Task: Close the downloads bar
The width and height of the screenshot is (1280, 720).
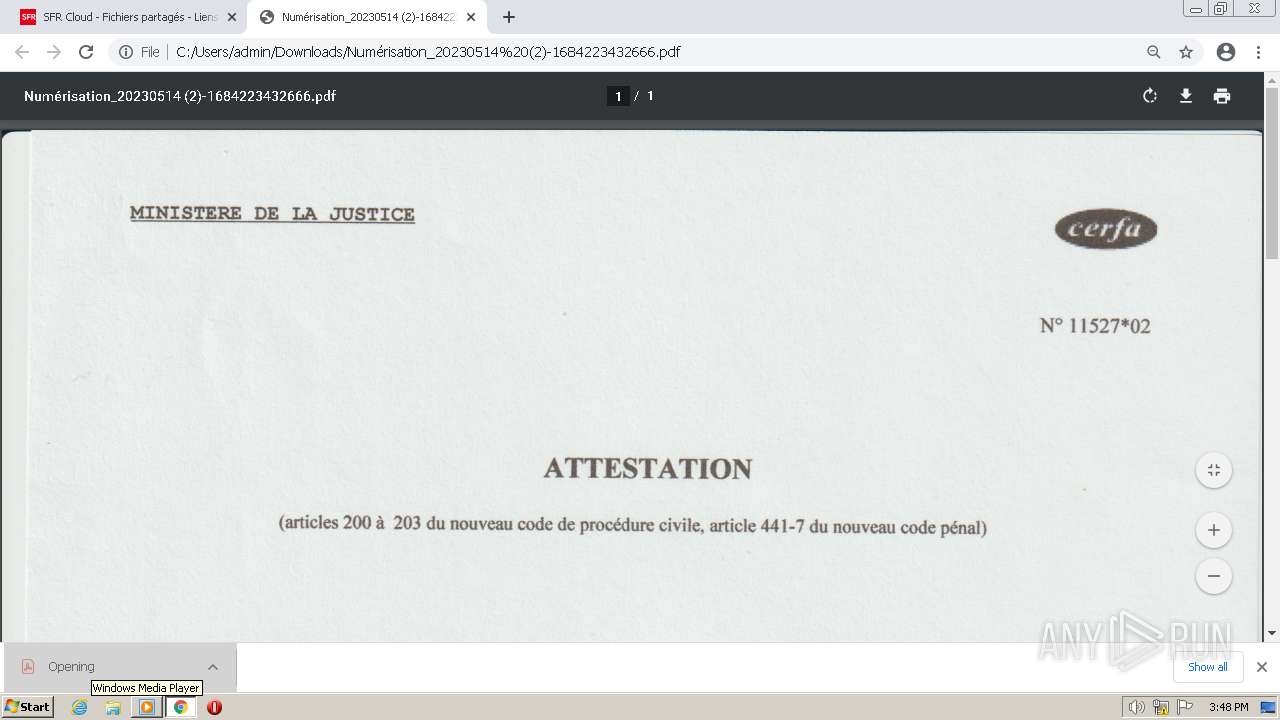Action: 1262,667
